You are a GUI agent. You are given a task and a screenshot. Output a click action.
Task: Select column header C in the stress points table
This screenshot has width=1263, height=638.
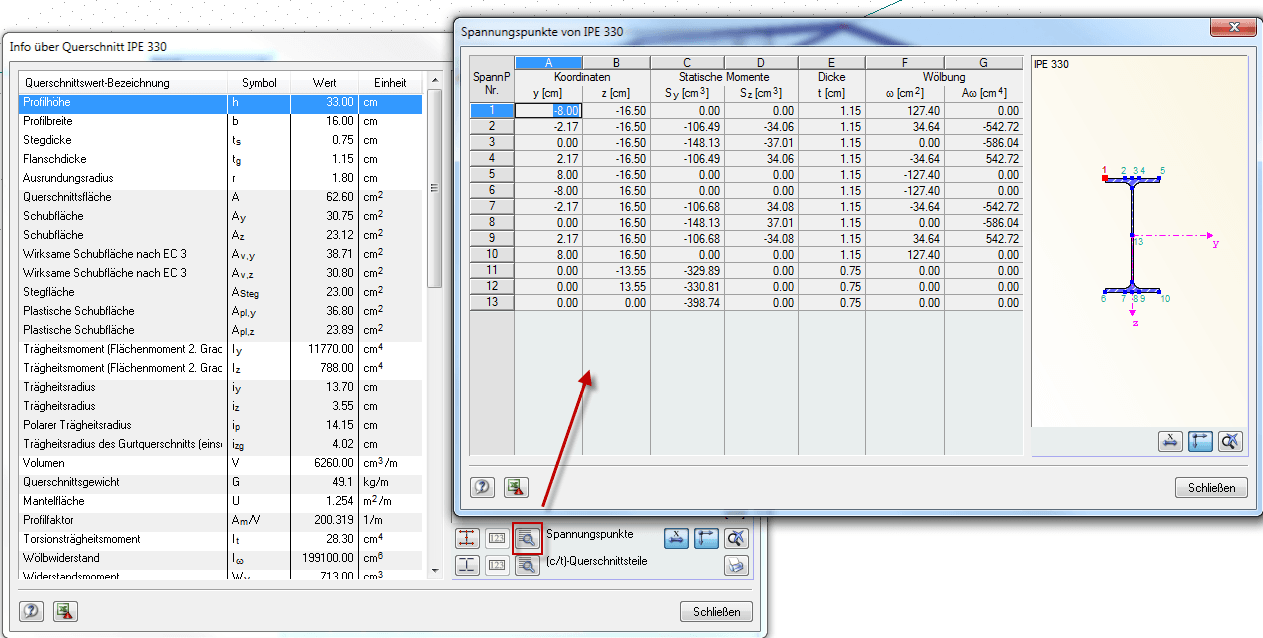687,63
